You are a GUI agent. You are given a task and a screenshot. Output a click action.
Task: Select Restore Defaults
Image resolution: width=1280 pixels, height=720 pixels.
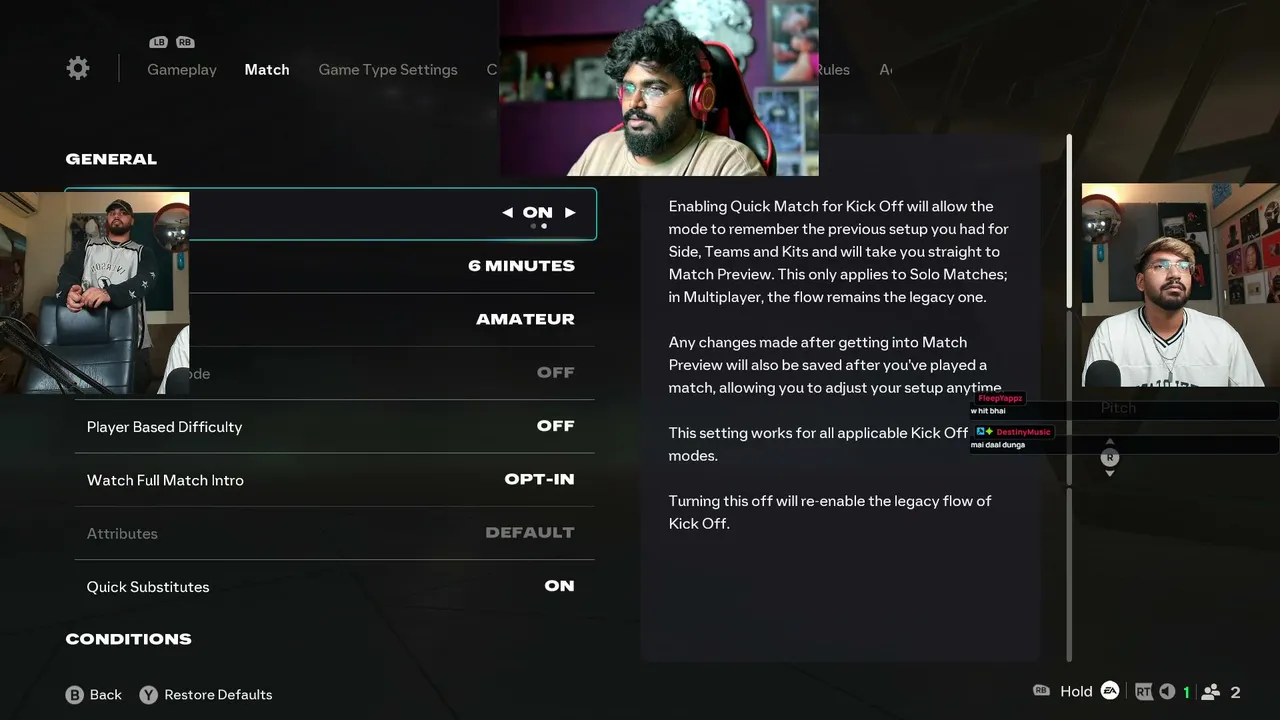[x=218, y=695]
